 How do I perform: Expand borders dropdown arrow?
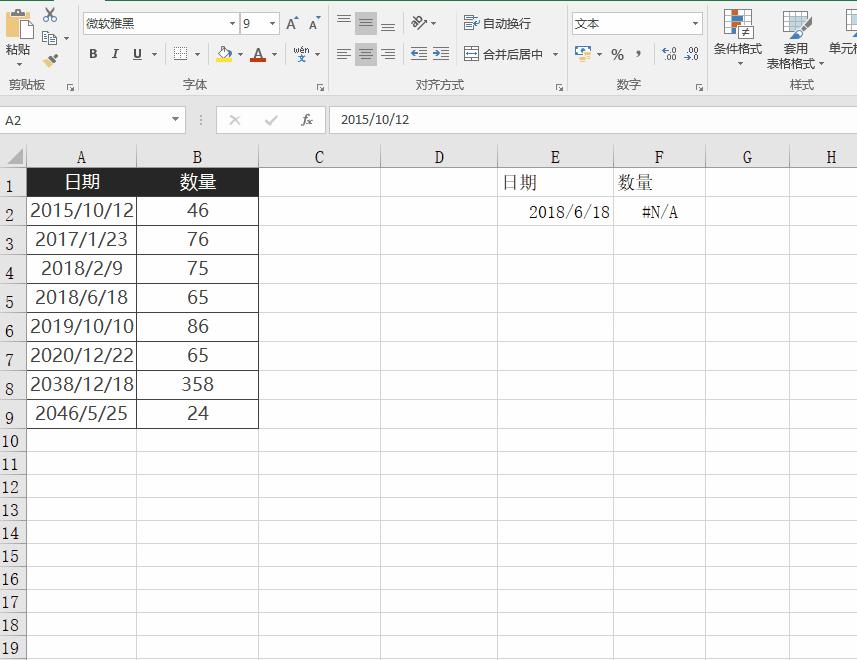[x=197, y=54]
